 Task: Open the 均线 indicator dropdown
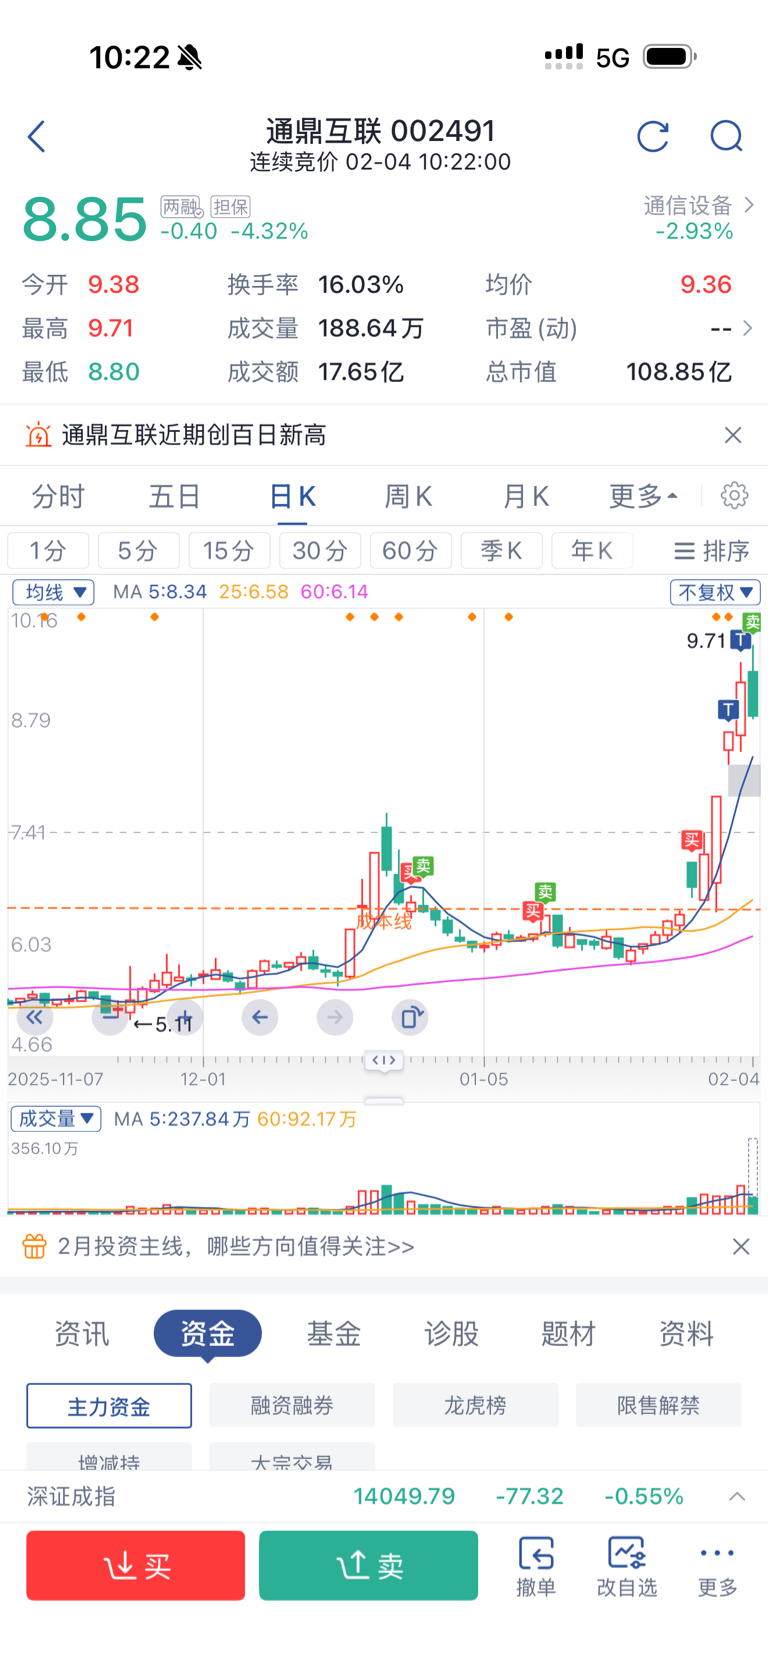coord(53,592)
